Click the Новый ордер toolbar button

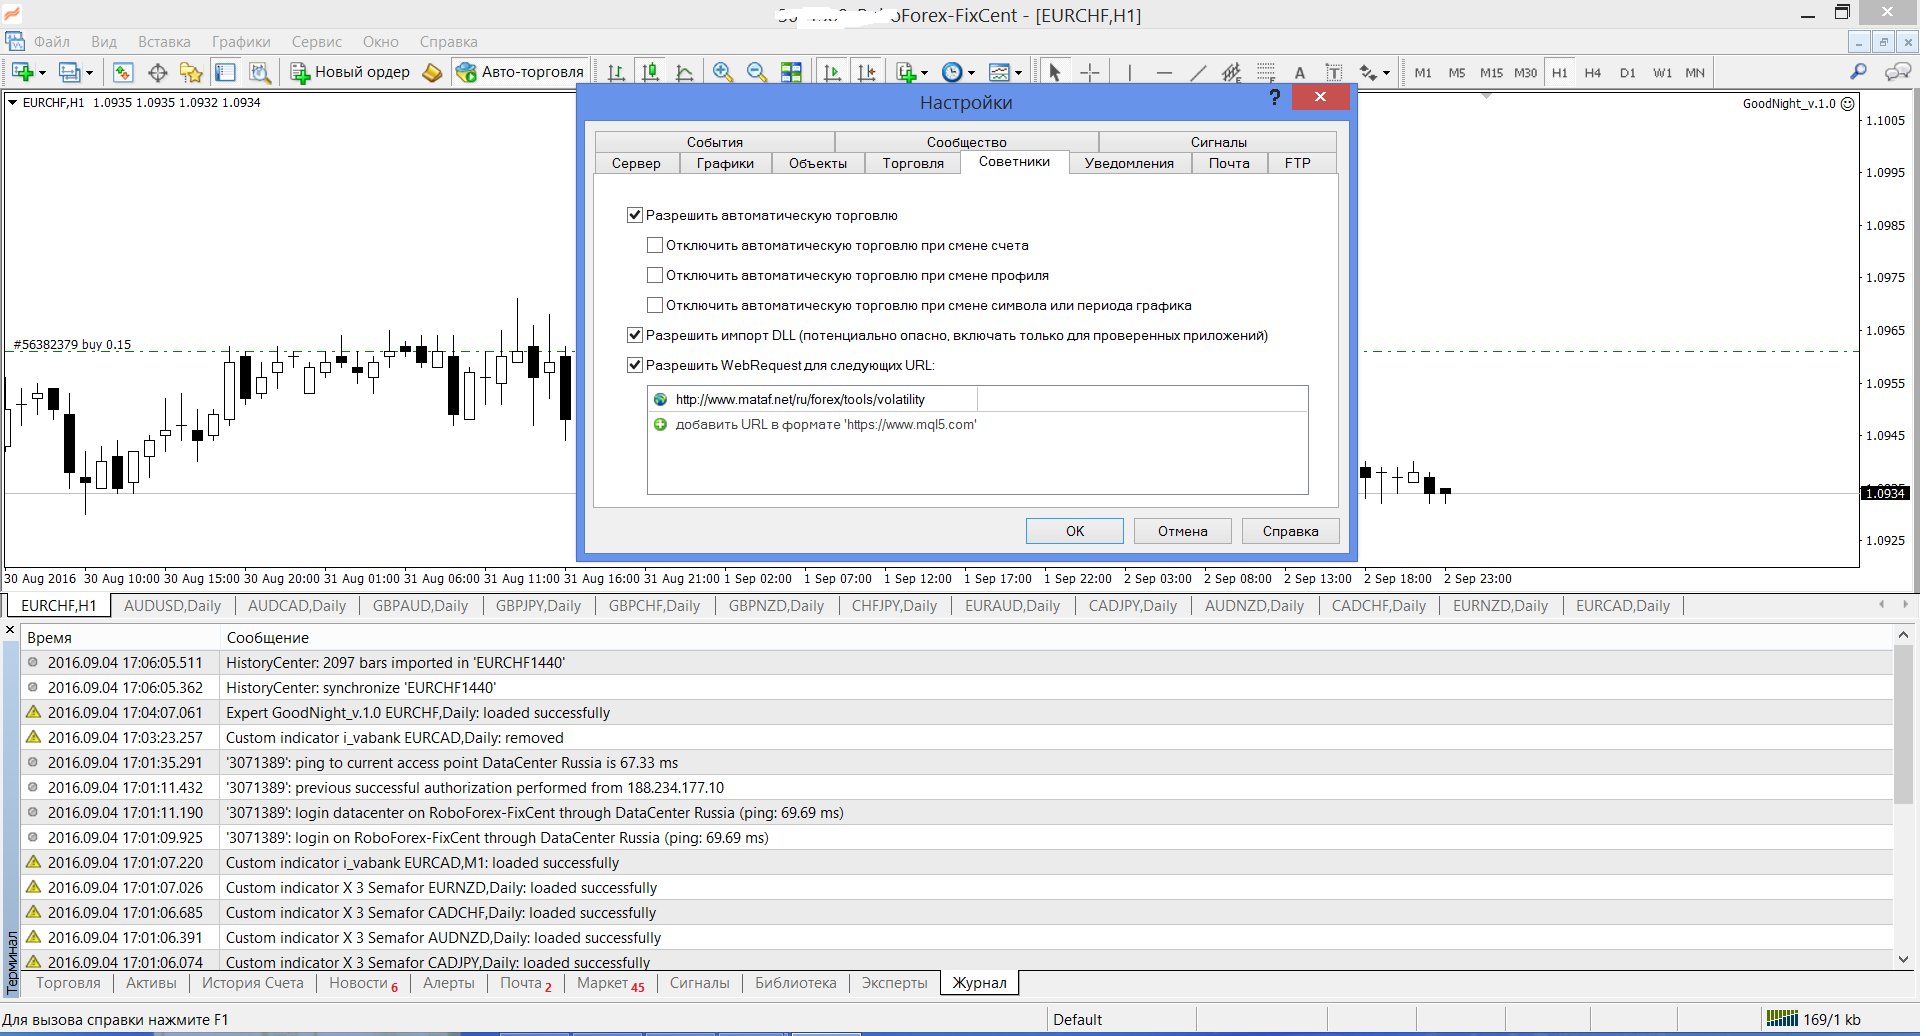[x=351, y=72]
